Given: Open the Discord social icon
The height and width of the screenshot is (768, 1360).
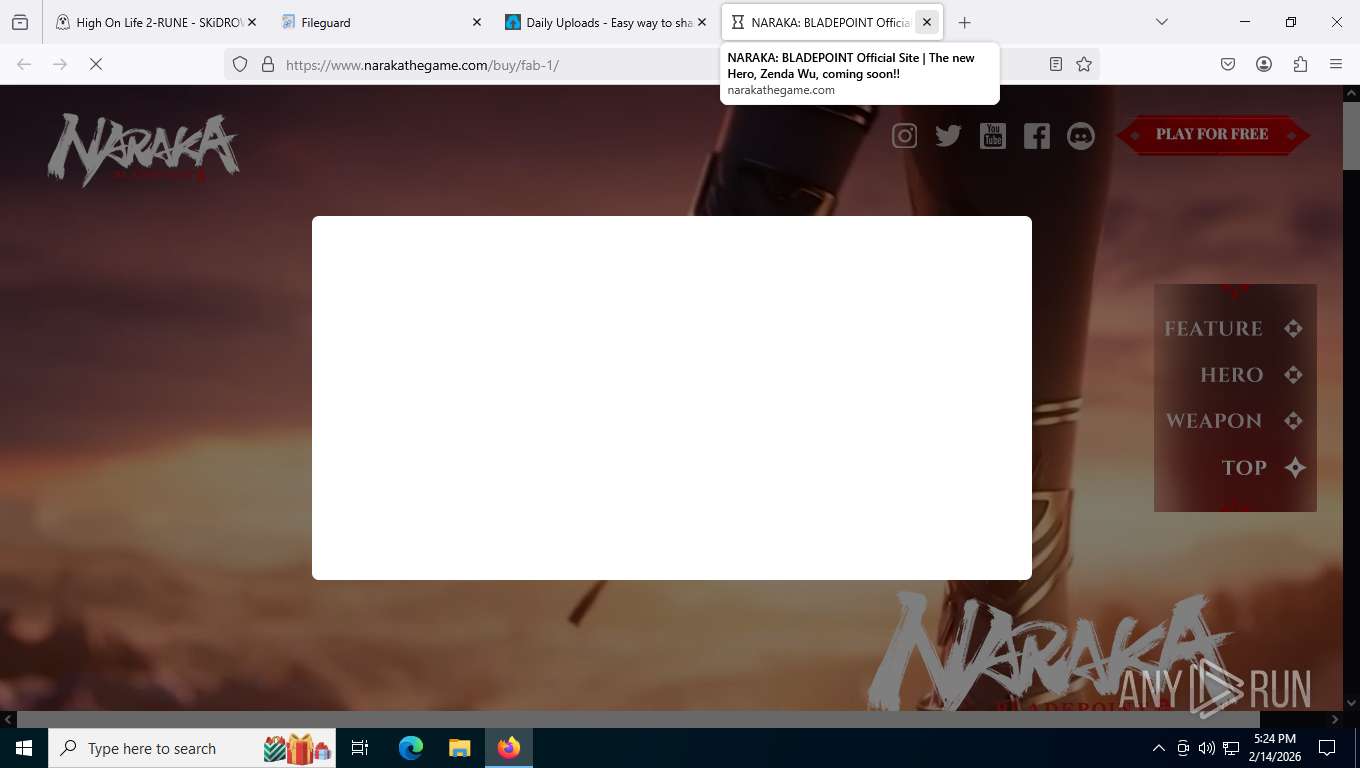Looking at the screenshot, I should pyautogui.click(x=1081, y=136).
